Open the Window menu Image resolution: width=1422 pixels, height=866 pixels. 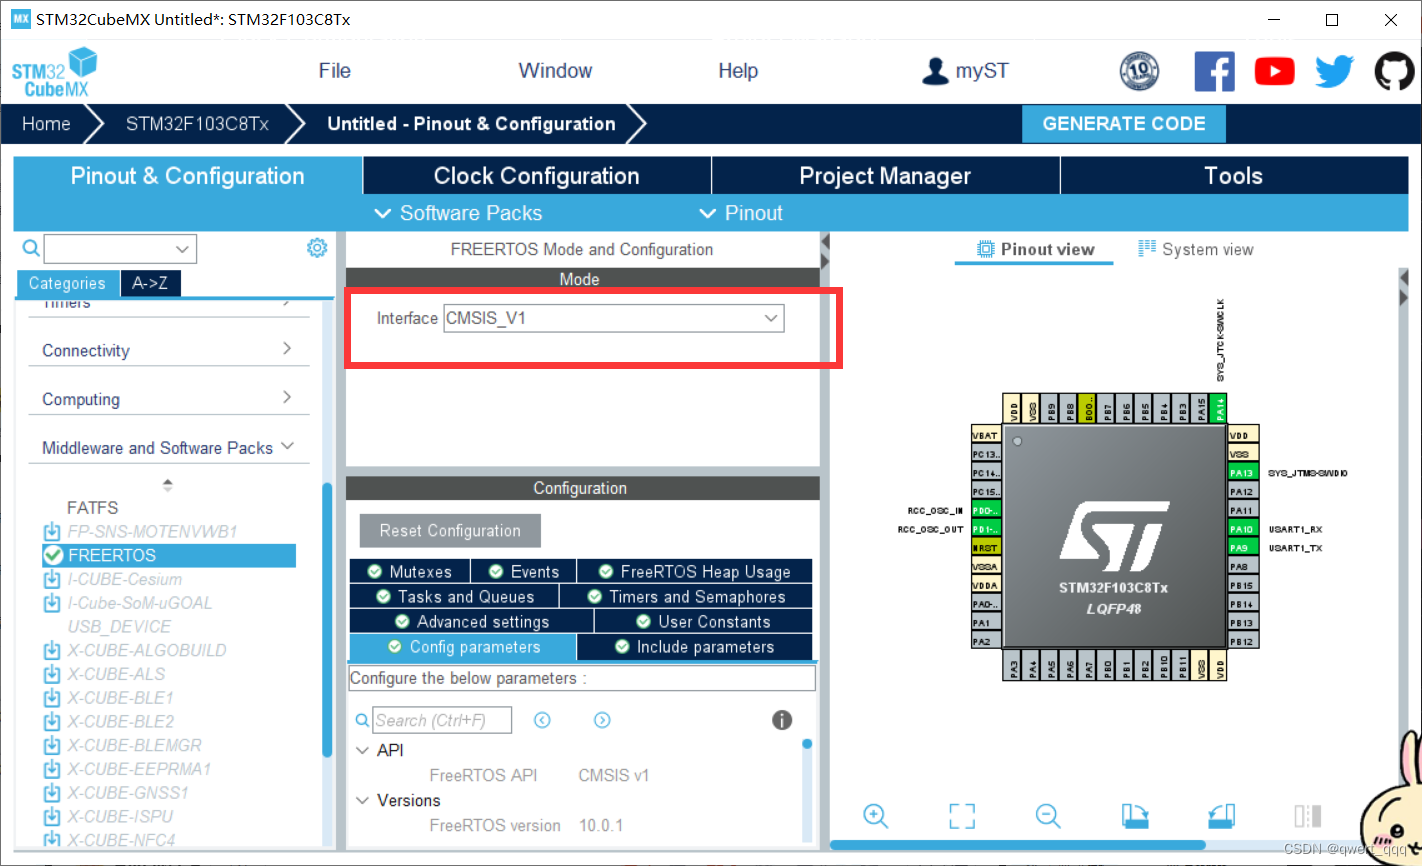pyautogui.click(x=555, y=71)
